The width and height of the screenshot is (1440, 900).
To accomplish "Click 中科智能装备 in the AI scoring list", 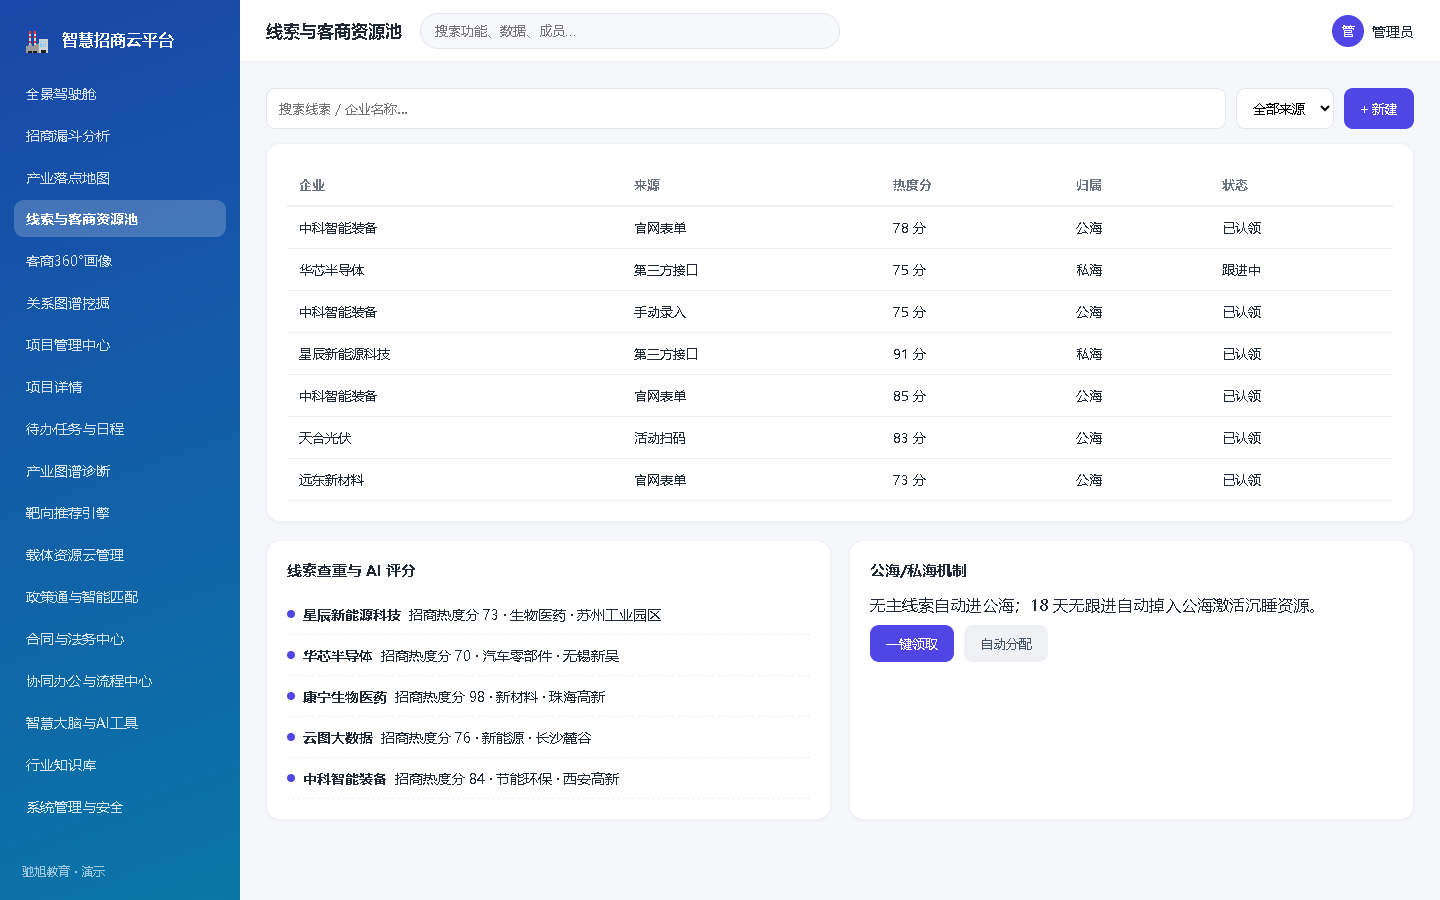I will 345,779.
